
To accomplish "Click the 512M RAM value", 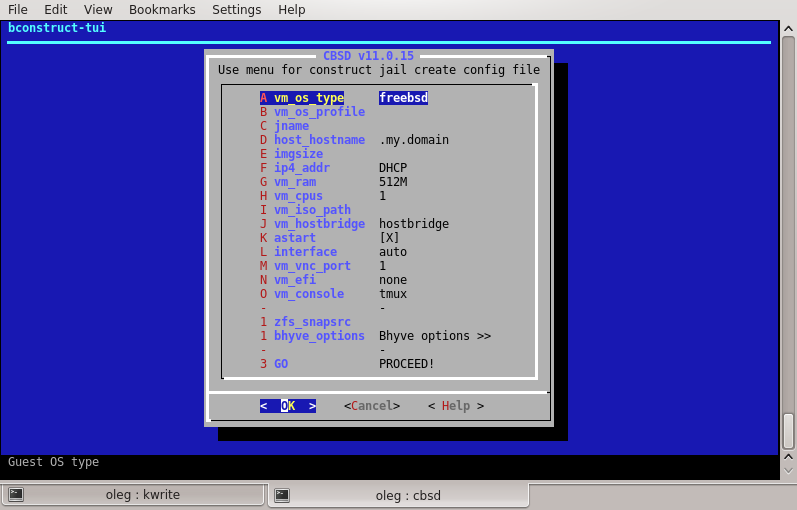I will pos(393,182).
